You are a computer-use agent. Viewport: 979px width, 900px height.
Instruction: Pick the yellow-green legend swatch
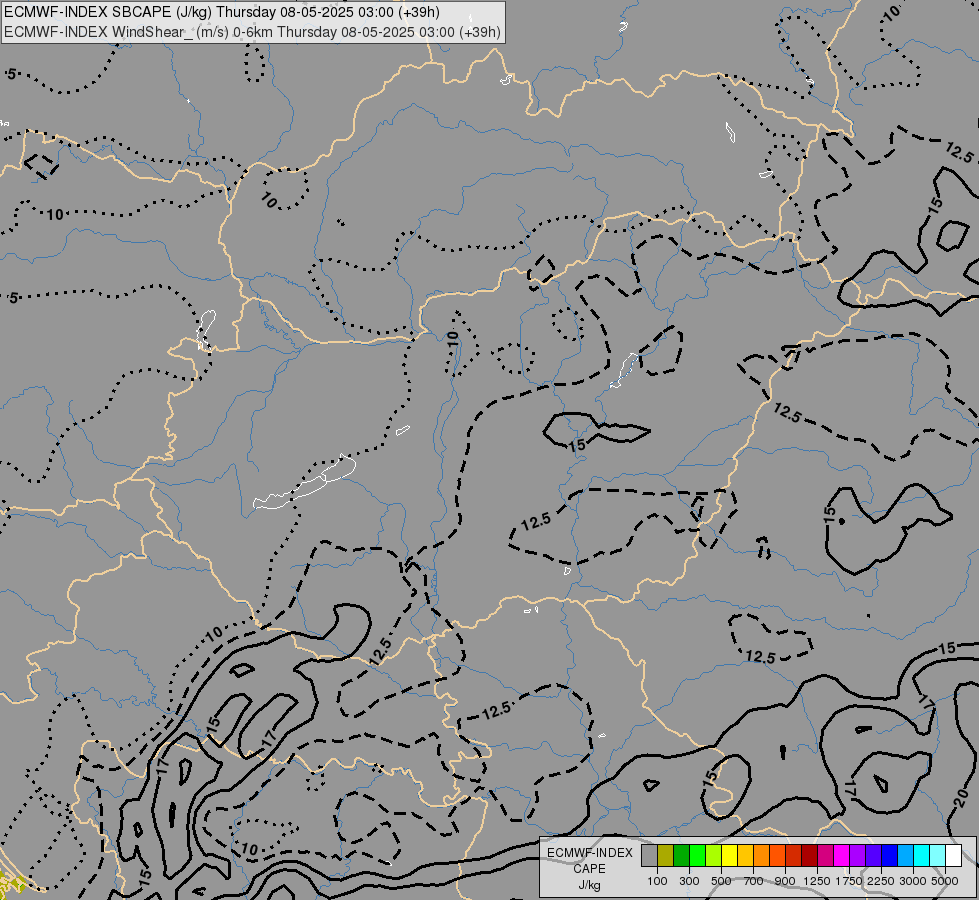tap(713, 855)
